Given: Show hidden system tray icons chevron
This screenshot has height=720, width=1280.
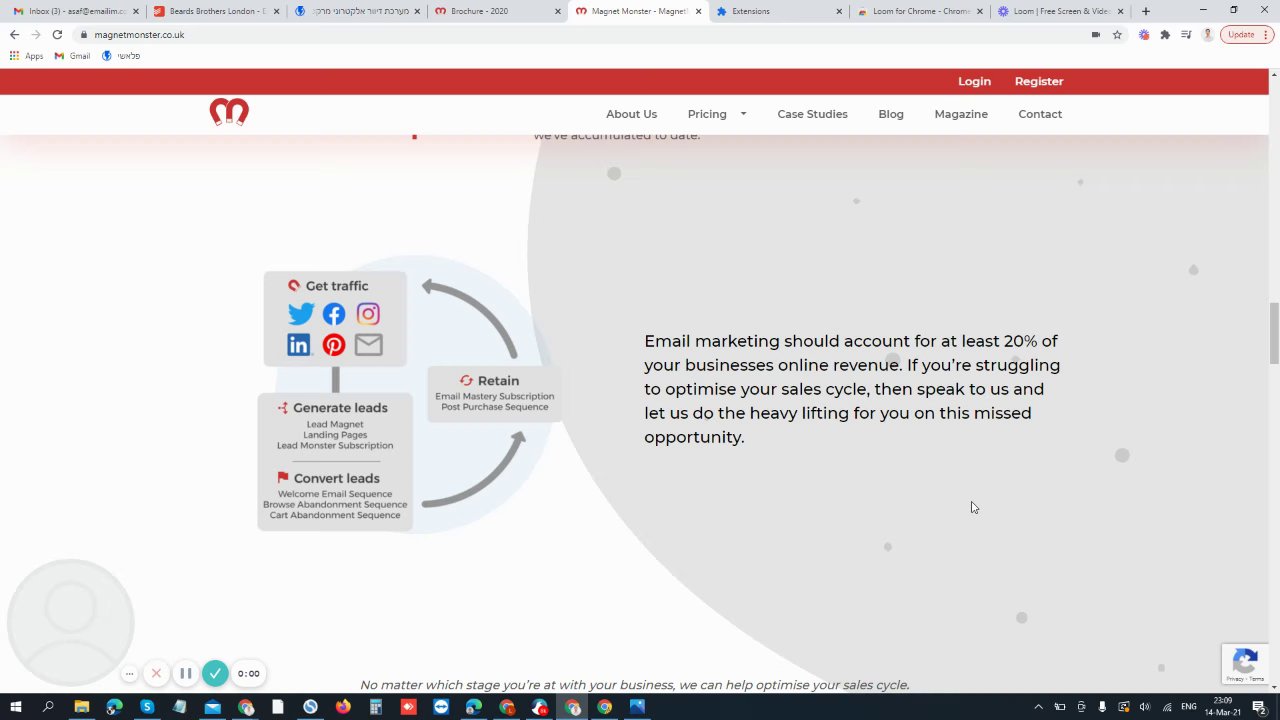Looking at the screenshot, I should (1038, 707).
